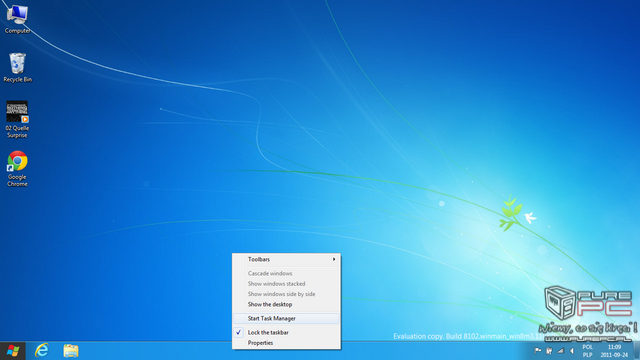Toggle the Lock the taskbar checkmark
The width and height of the screenshot is (640, 360).
coord(239,332)
